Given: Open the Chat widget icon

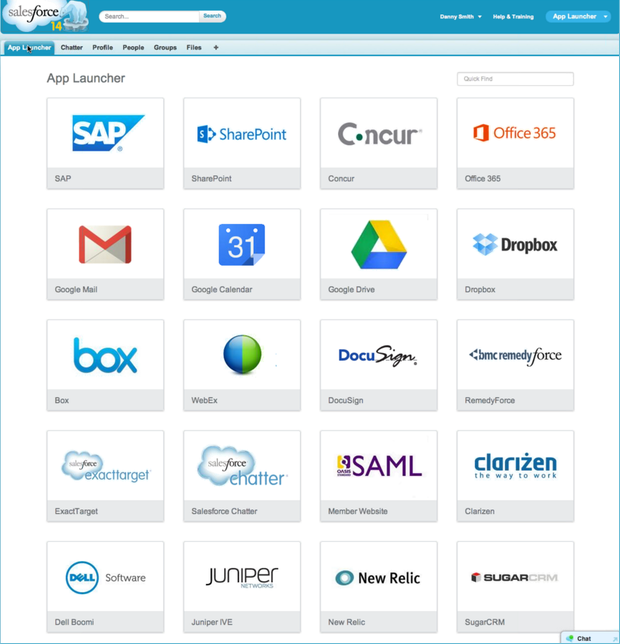Looking at the screenshot, I should pos(569,638).
